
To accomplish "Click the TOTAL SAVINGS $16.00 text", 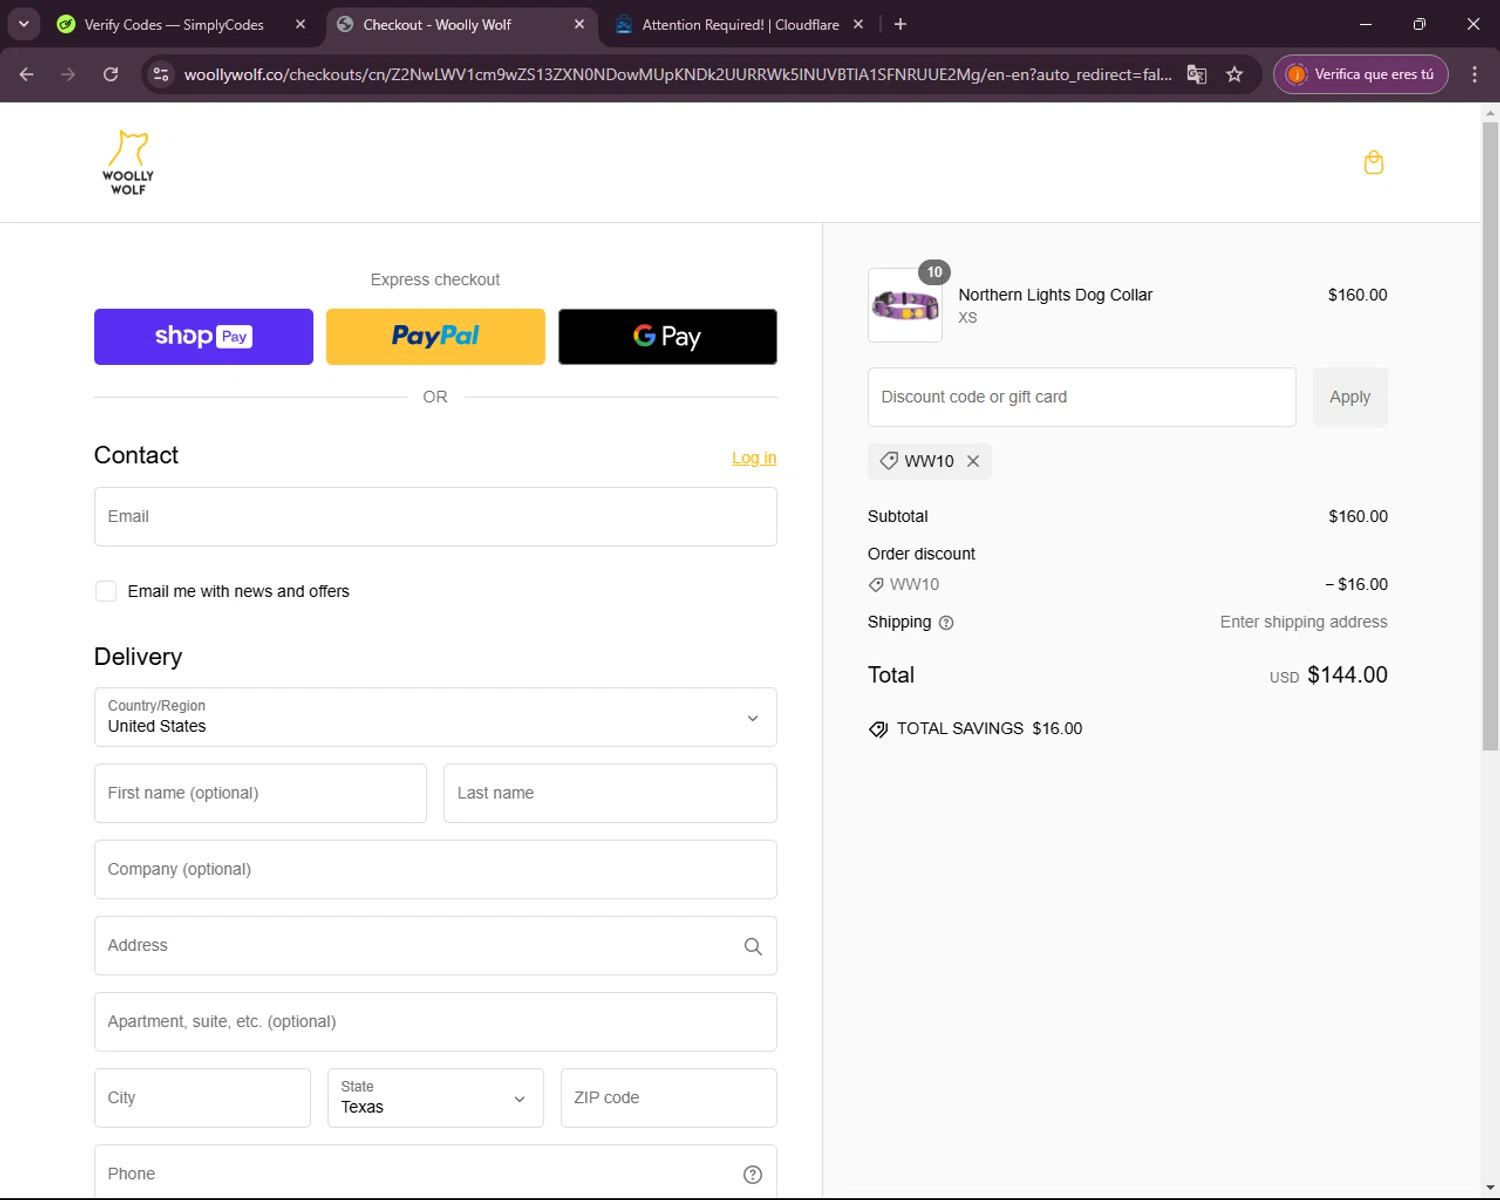I will (x=989, y=729).
